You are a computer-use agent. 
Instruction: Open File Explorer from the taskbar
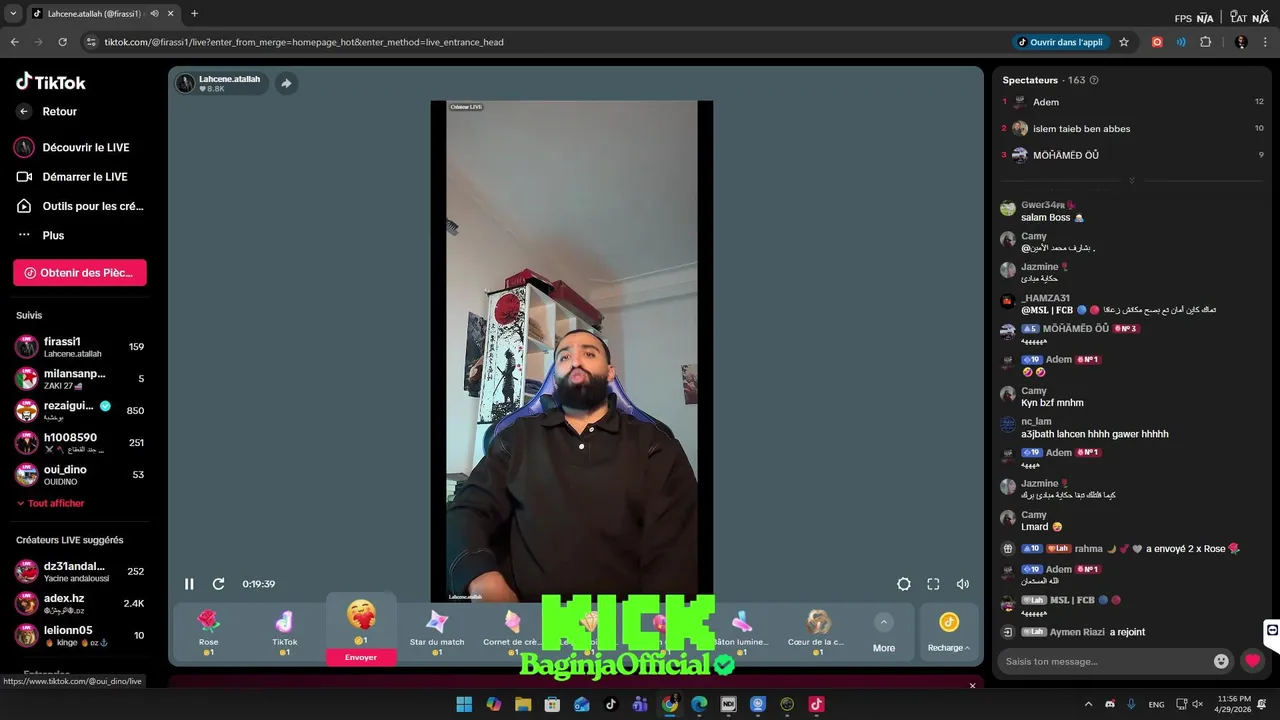(523, 704)
